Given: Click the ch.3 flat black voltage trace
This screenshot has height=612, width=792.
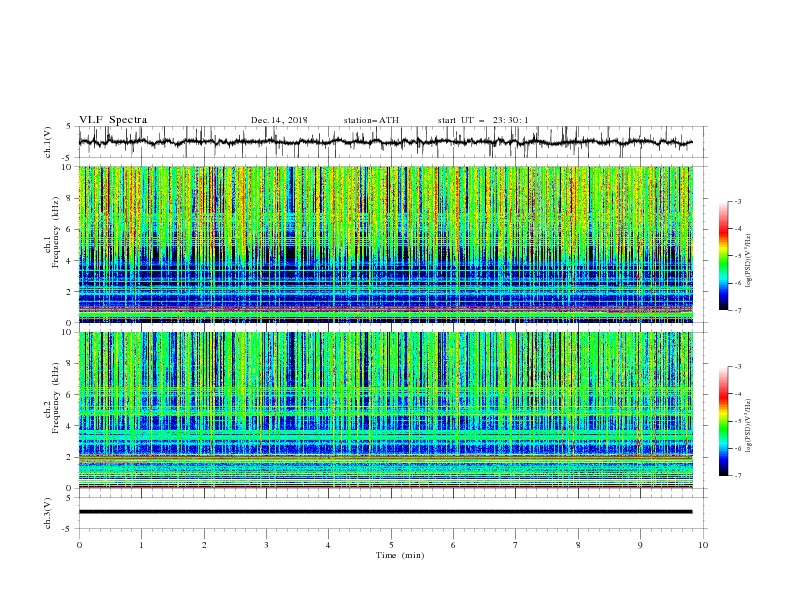Looking at the screenshot, I should pos(385,512).
